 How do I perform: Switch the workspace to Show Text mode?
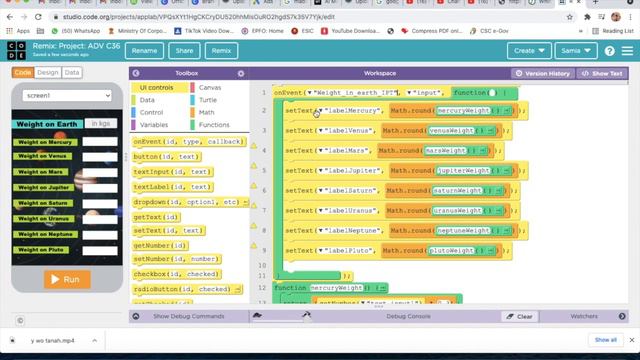(x=602, y=73)
